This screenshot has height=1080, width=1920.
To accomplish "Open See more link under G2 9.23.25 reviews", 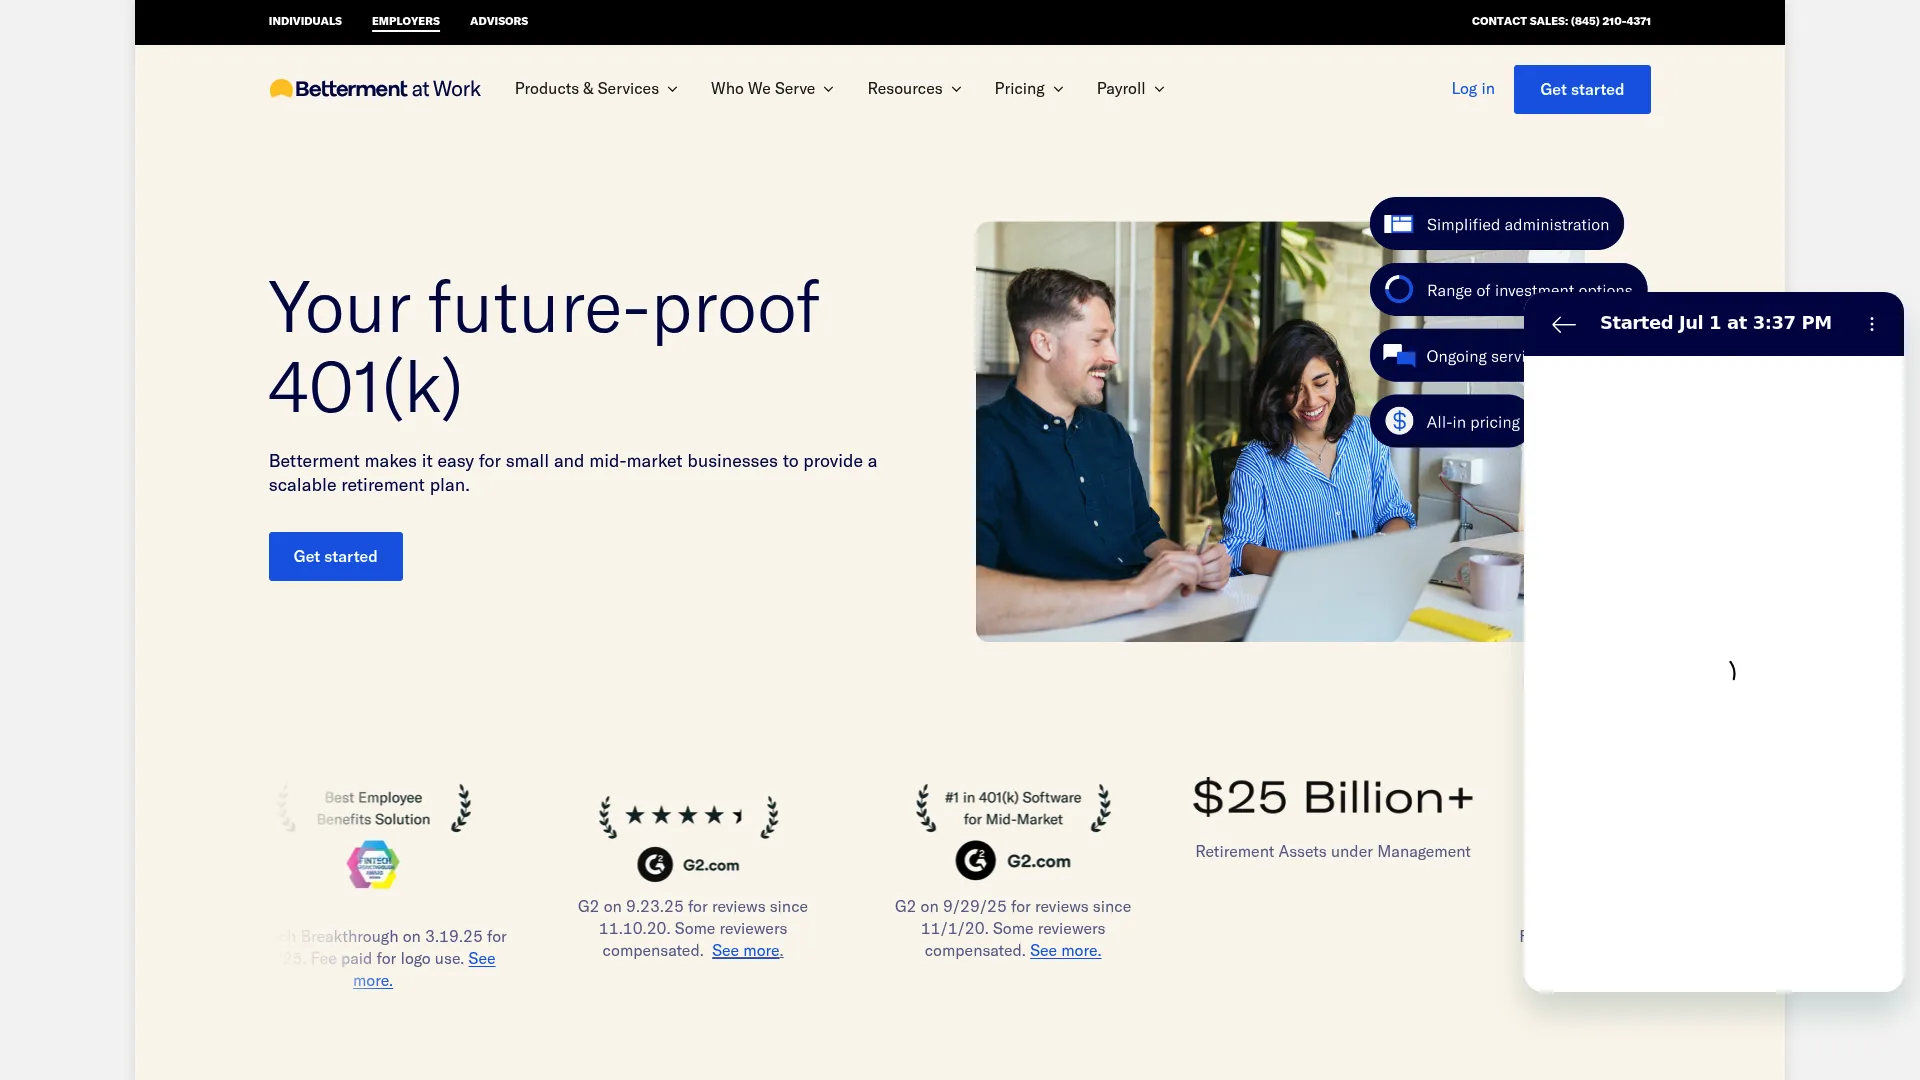I will [x=746, y=951].
